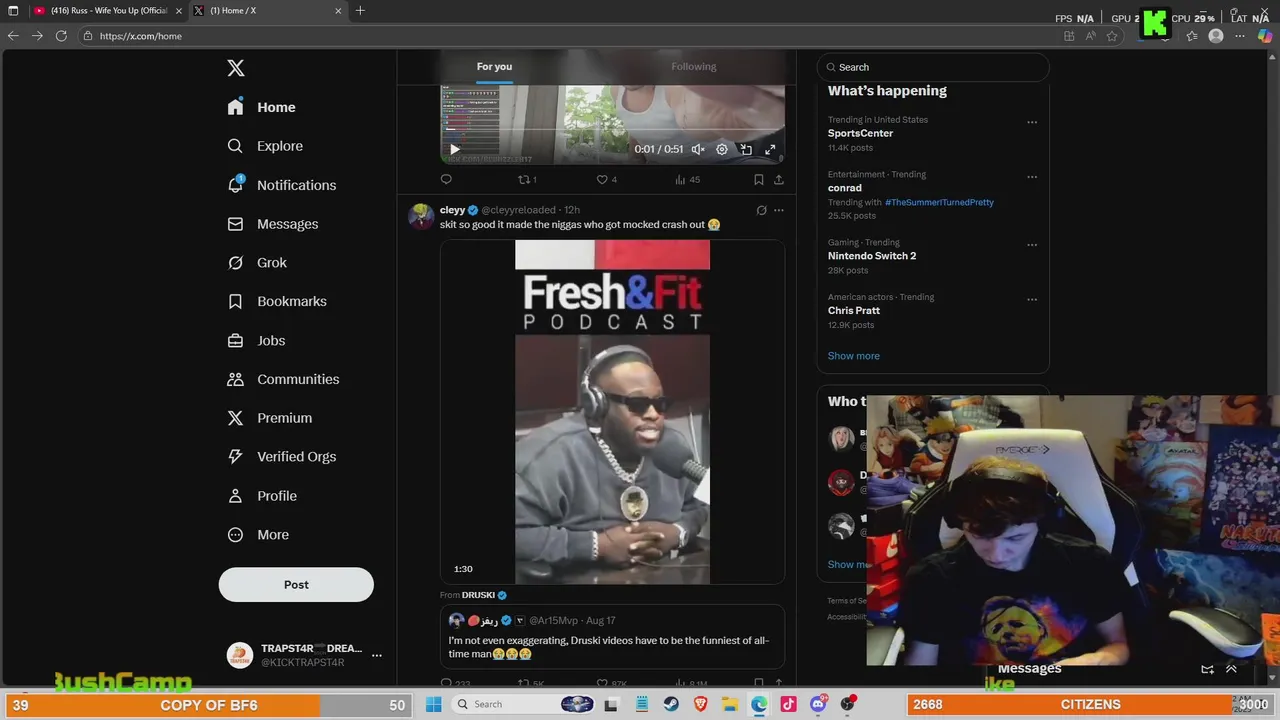Image resolution: width=1280 pixels, height=720 pixels.
Task: Open Discord from the taskbar
Action: point(818,704)
